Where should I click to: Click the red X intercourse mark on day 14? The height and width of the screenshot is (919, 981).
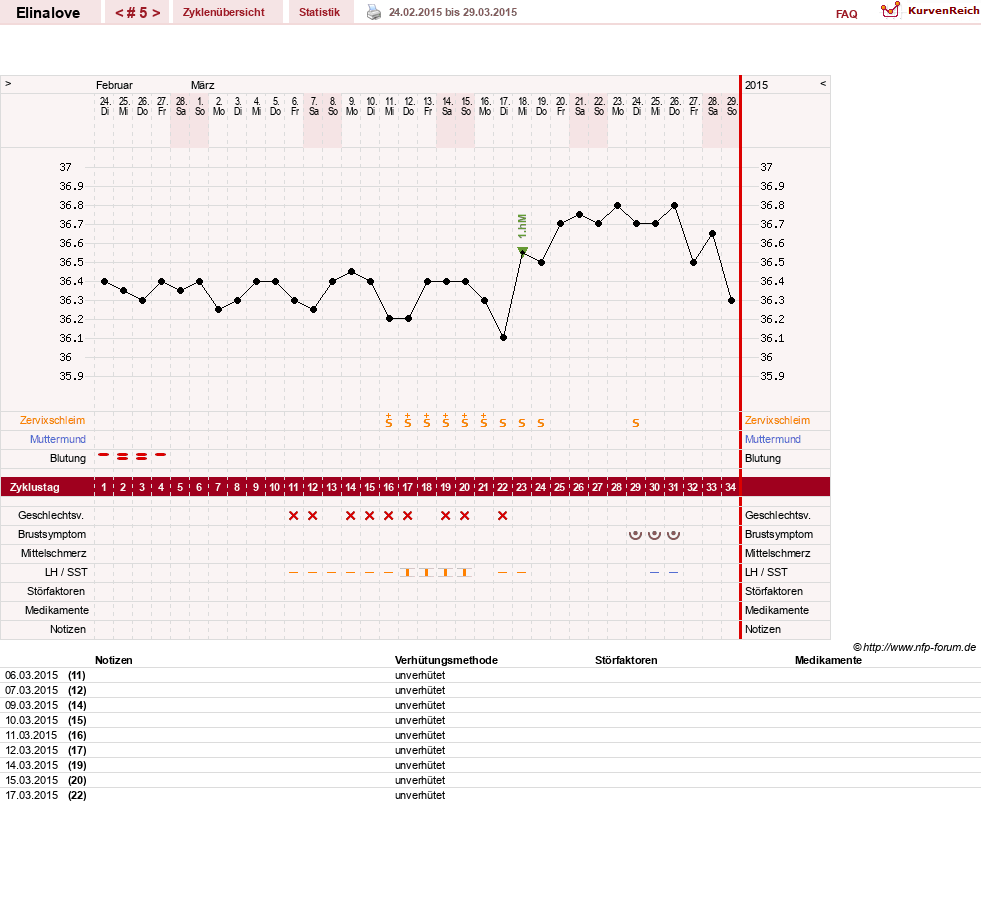click(x=350, y=515)
